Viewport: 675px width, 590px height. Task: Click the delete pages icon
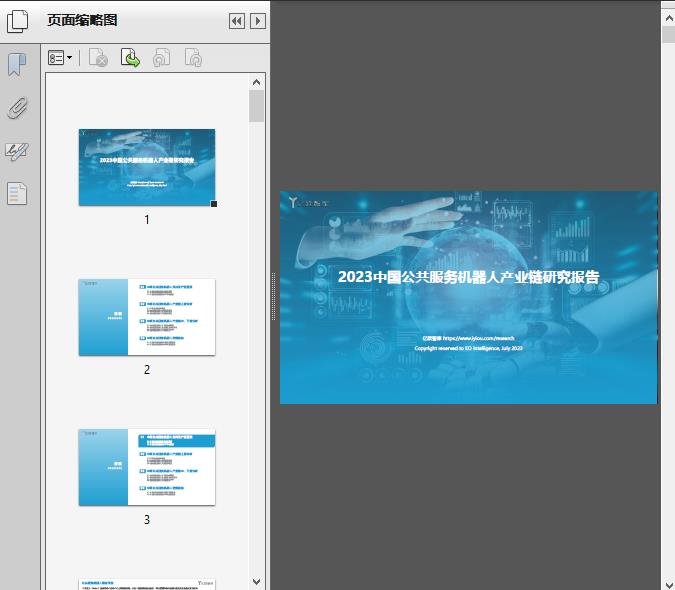pyautogui.click(x=98, y=58)
